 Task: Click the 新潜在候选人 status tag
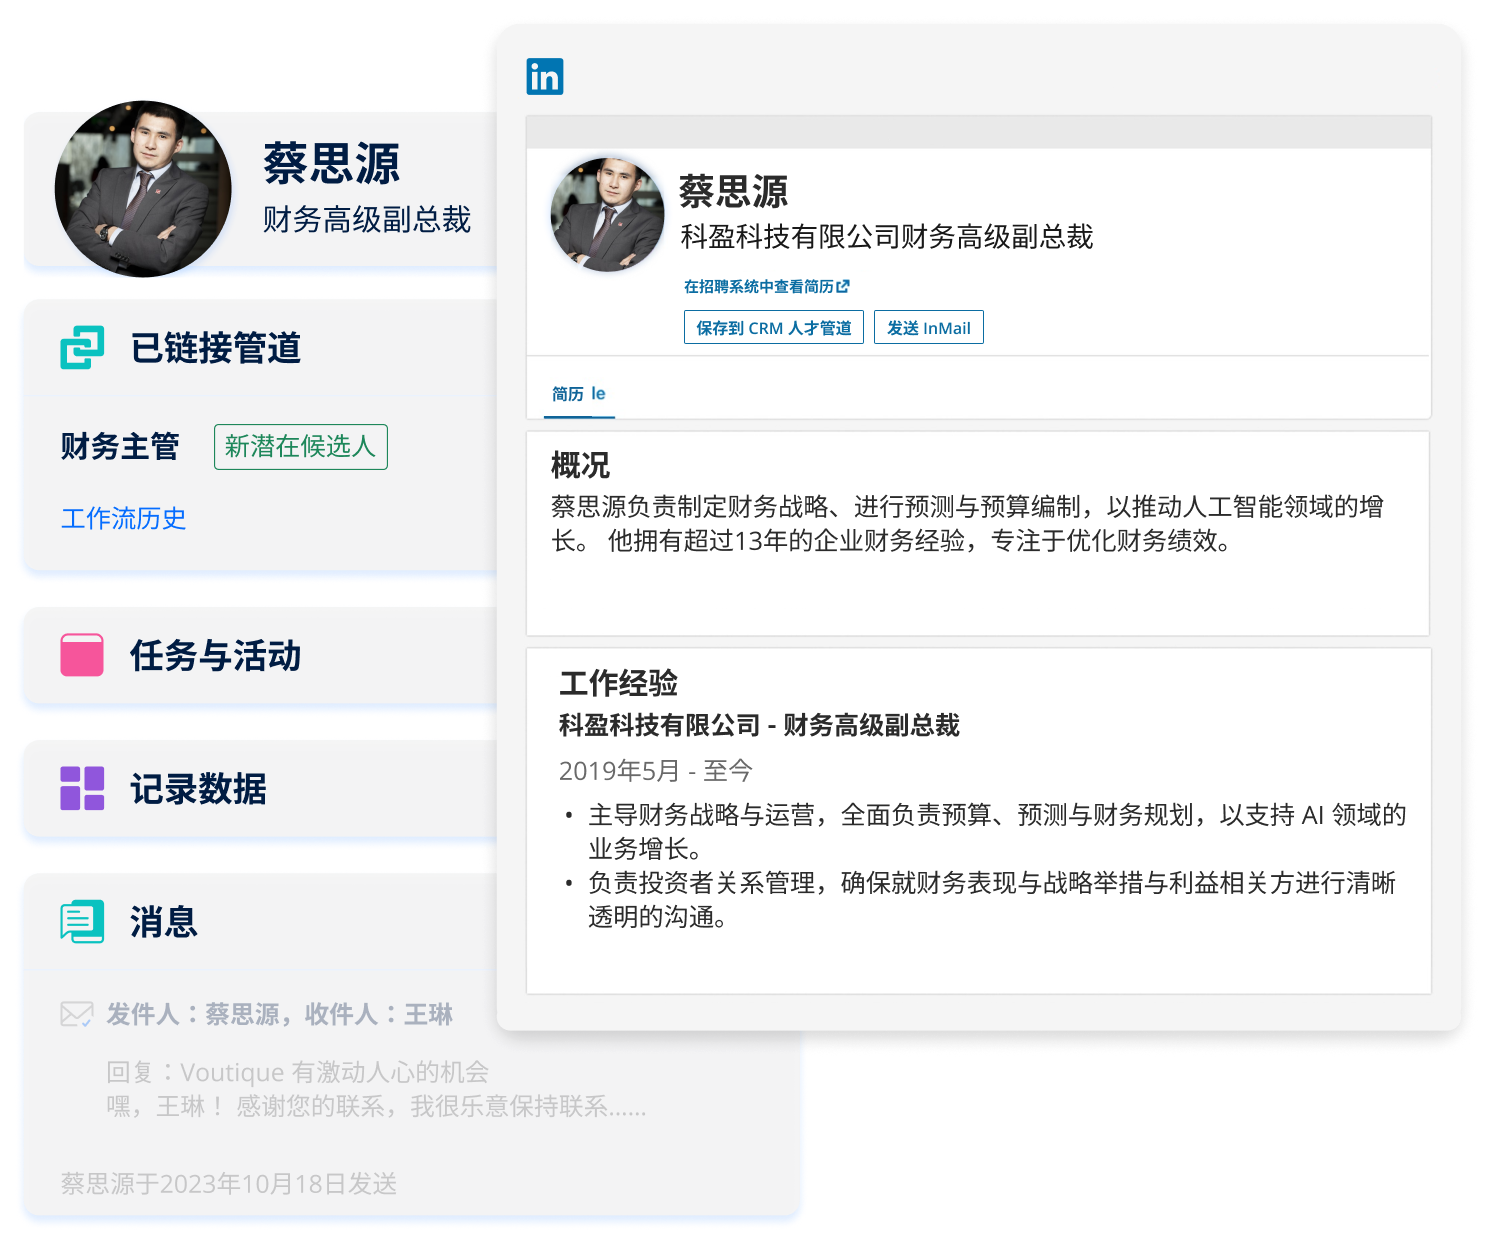click(x=300, y=447)
